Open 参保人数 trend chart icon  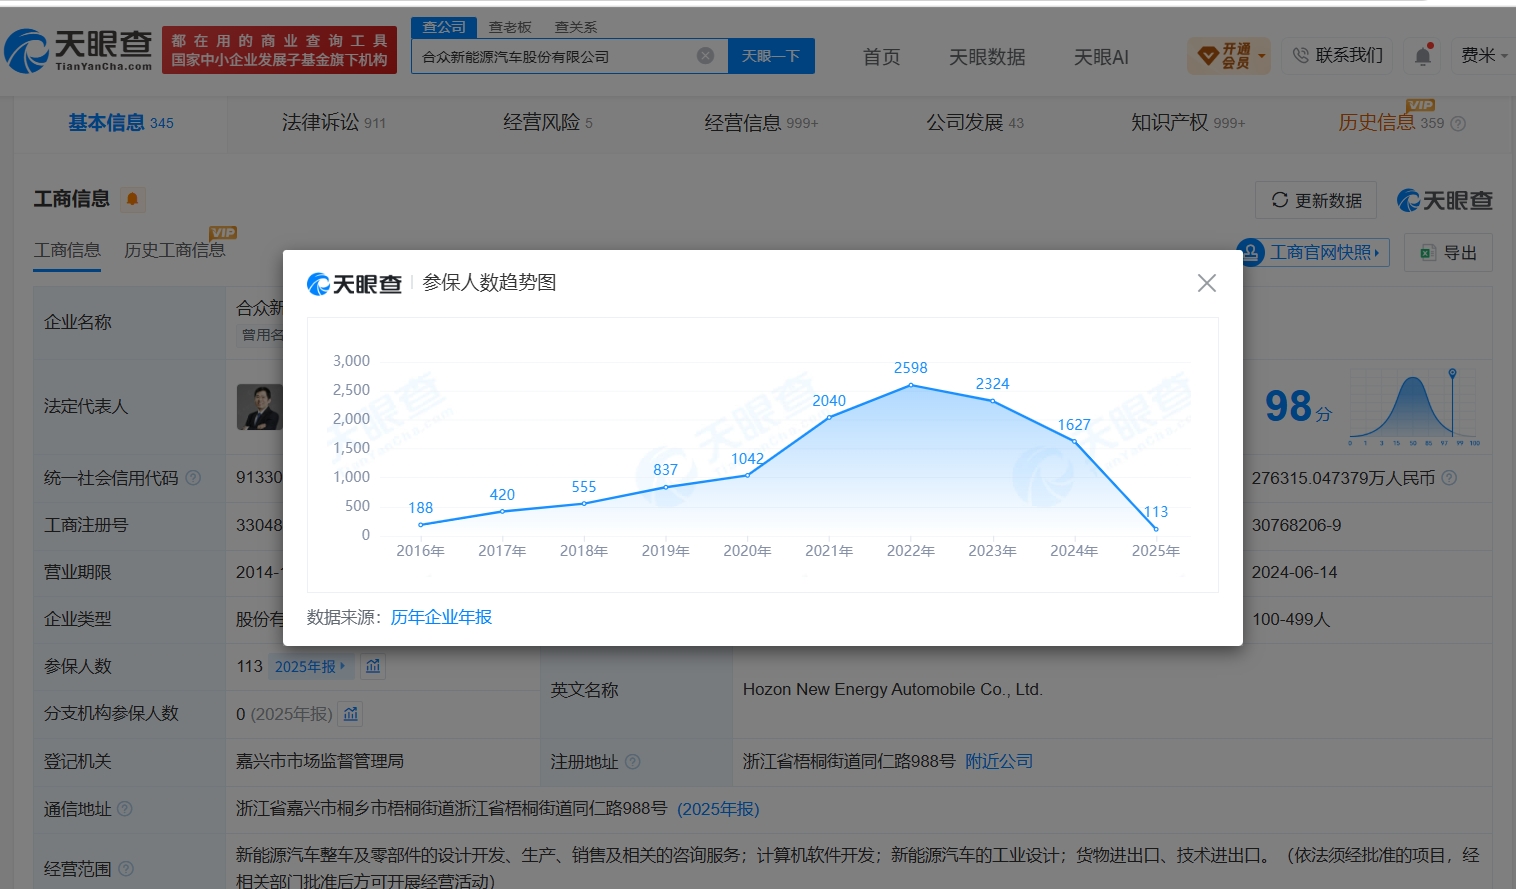[x=373, y=666]
